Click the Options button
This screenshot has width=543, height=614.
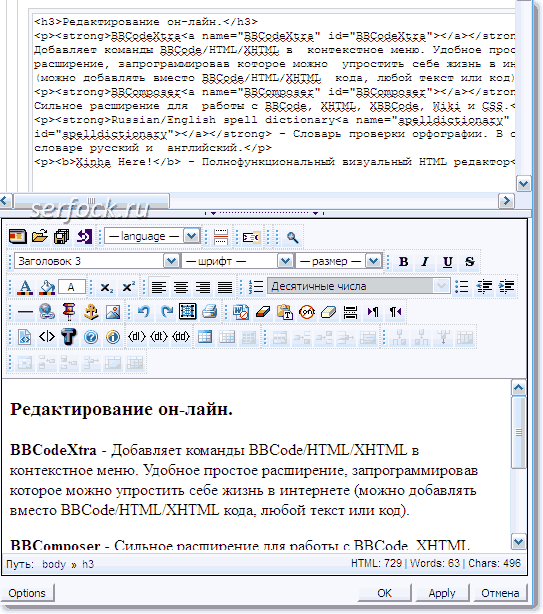[27, 593]
